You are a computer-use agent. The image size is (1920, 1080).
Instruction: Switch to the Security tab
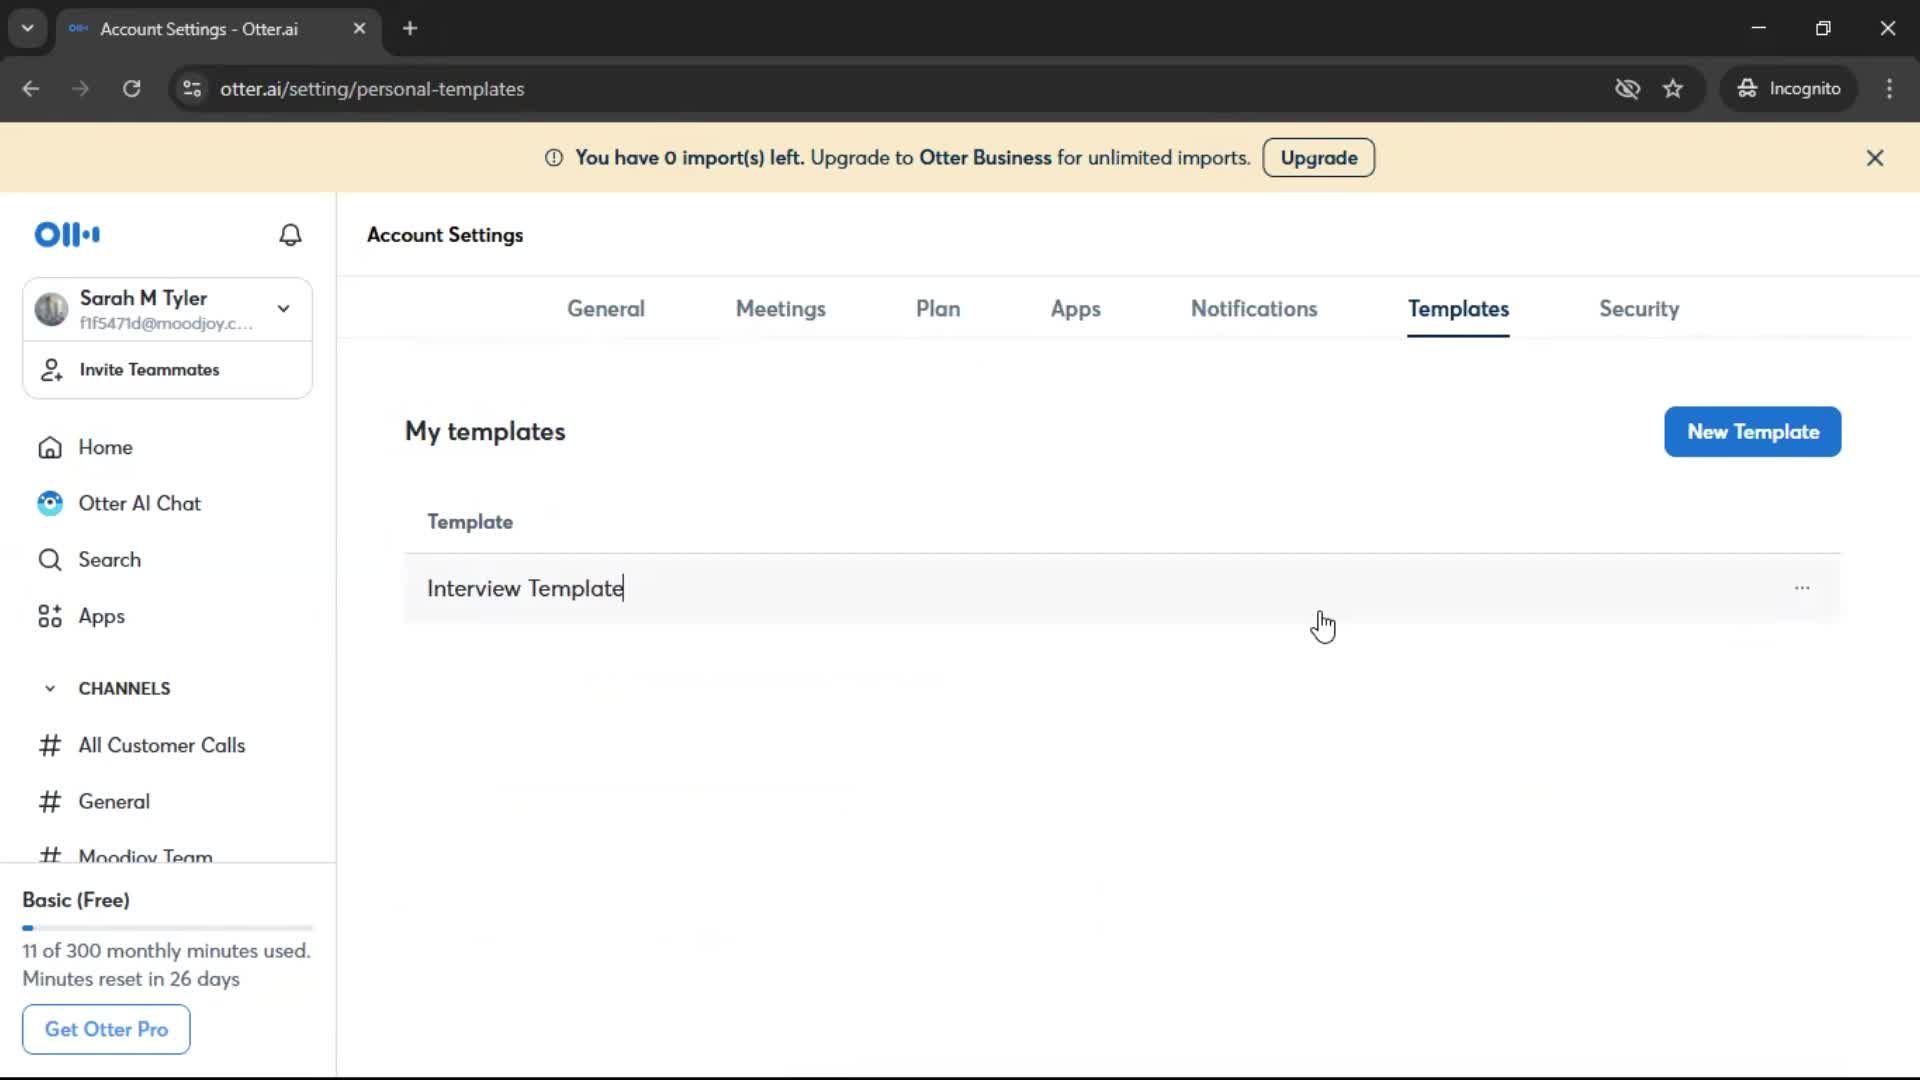[1639, 309]
